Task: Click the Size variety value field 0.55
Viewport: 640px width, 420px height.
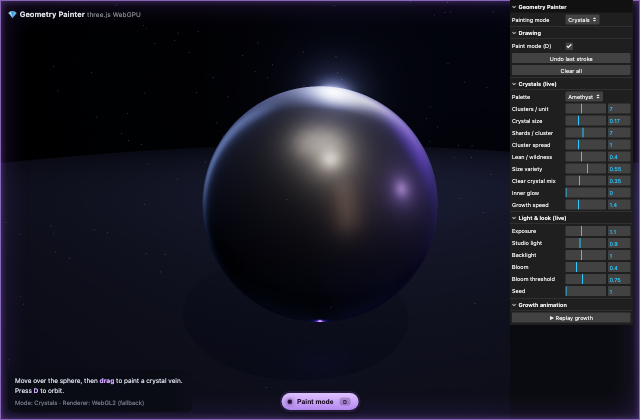Action: tap(619, 169)
